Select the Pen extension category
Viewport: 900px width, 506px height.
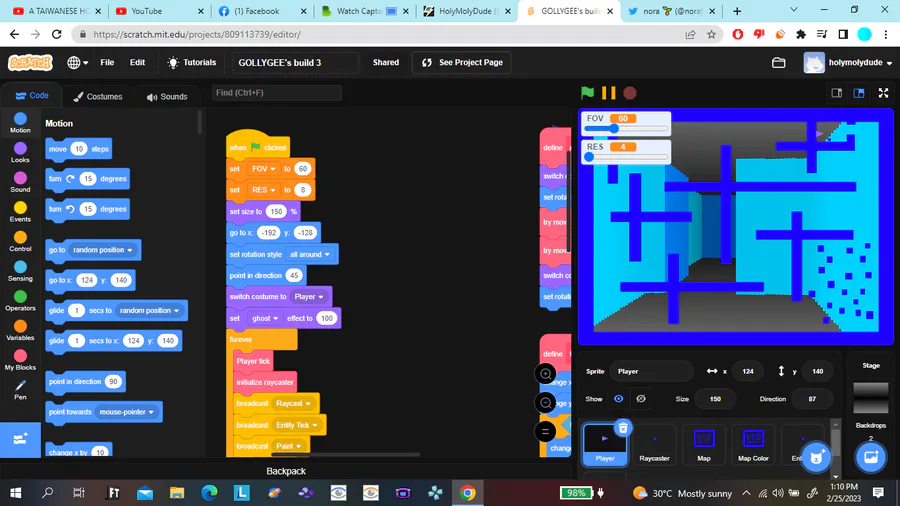coord(20,390)
